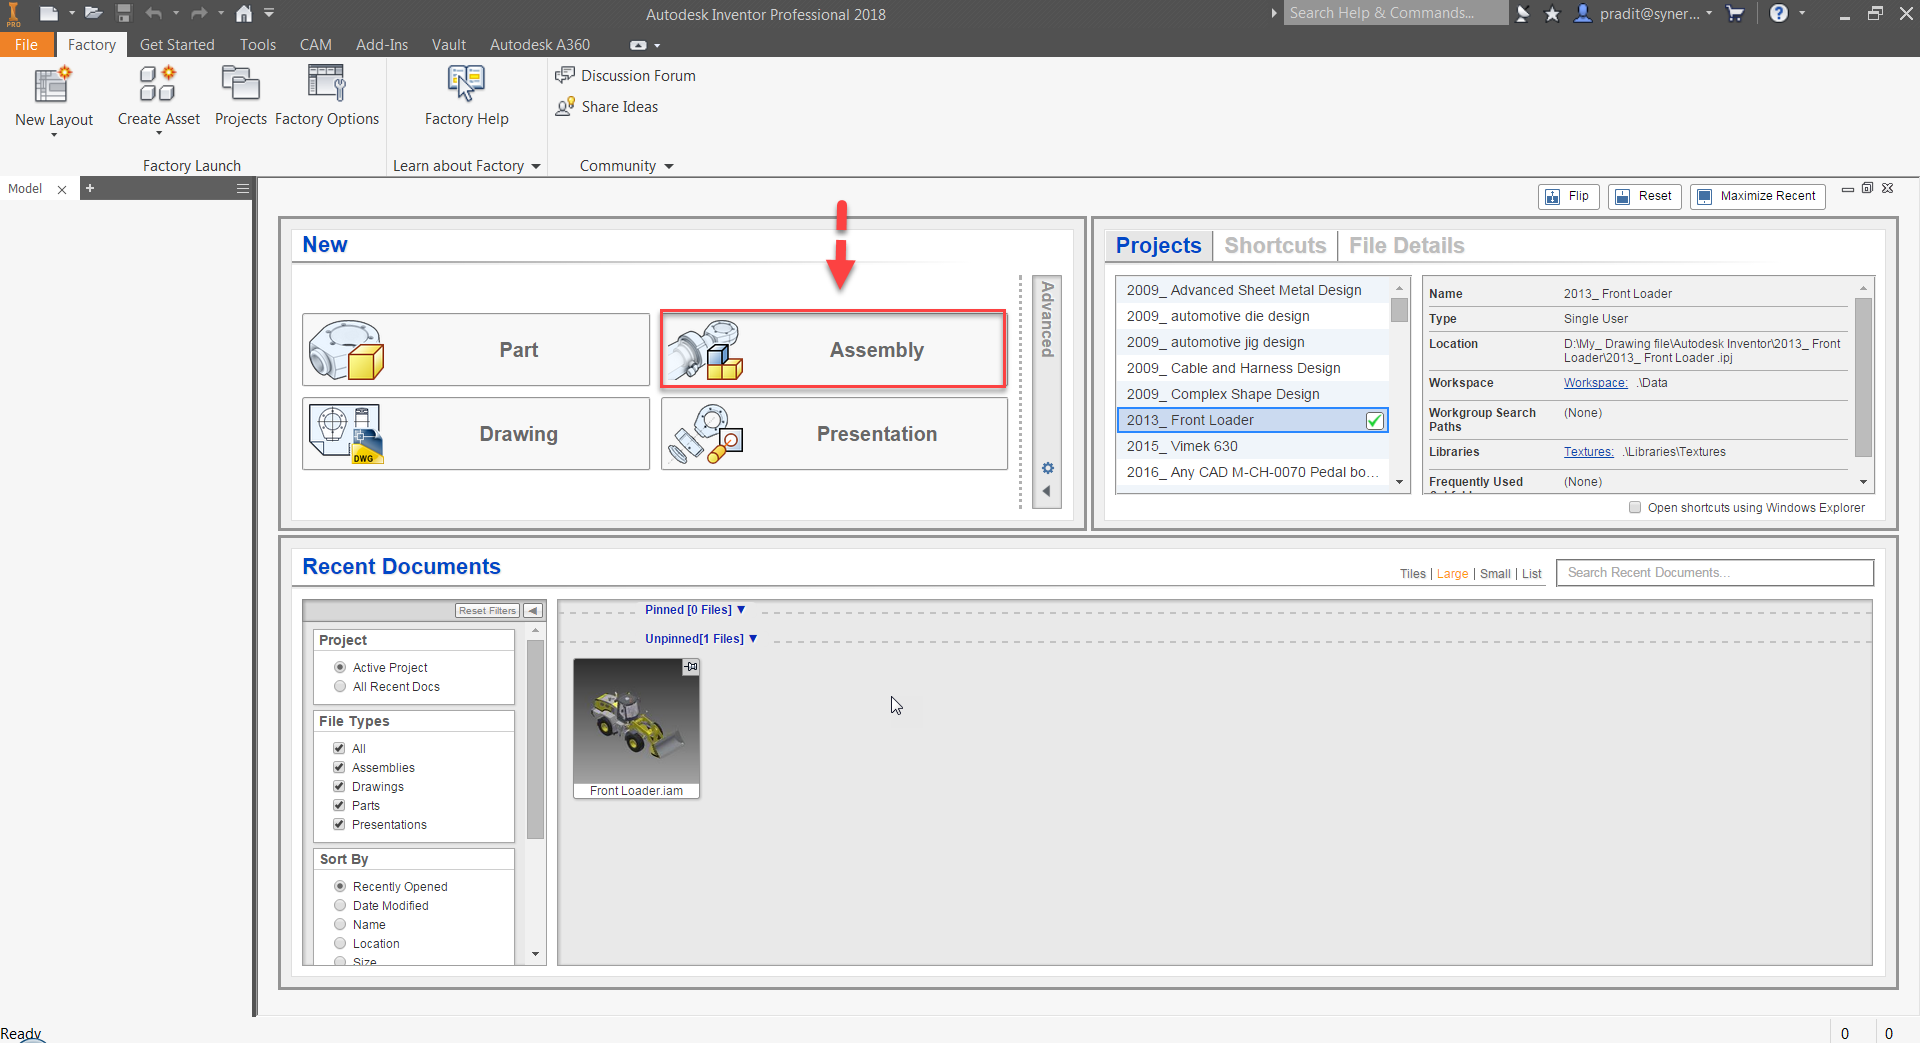Open the Workspace link
This screenshot has width=1920, height=1043.
click(1594, 382)
